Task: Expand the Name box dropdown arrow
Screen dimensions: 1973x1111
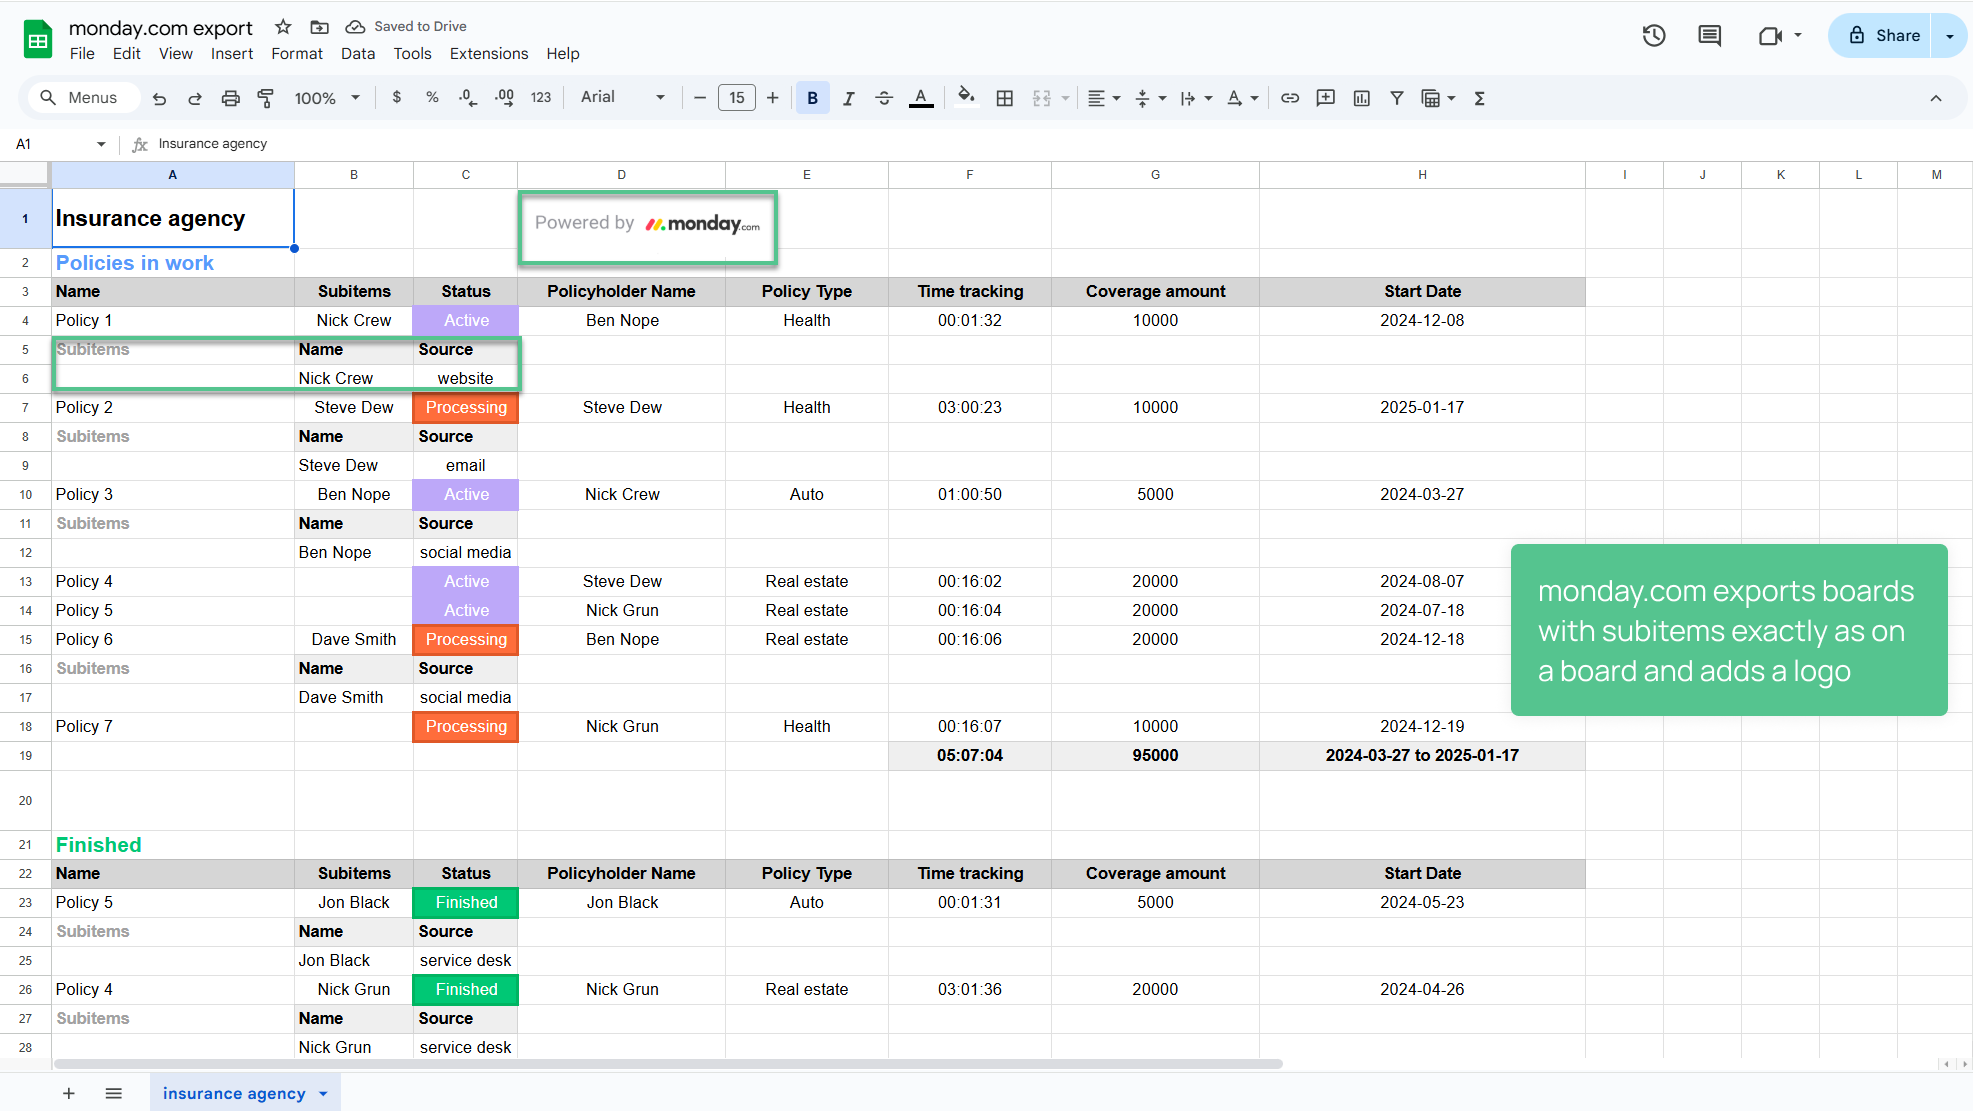Action: tap(101, 144)
